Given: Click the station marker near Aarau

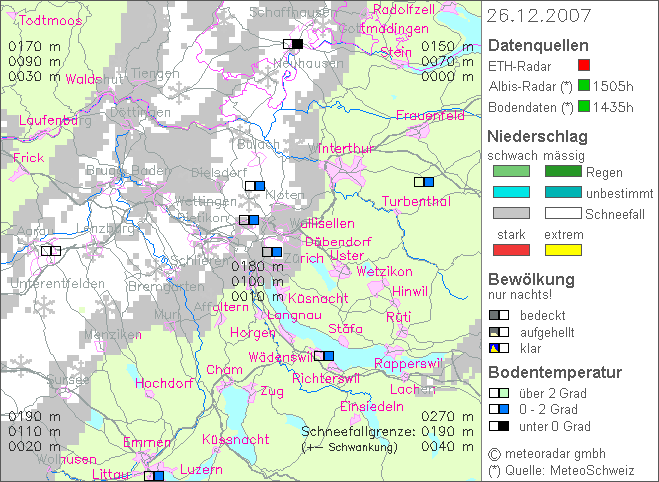Looking at the screenshot, I should pos(51,251).
